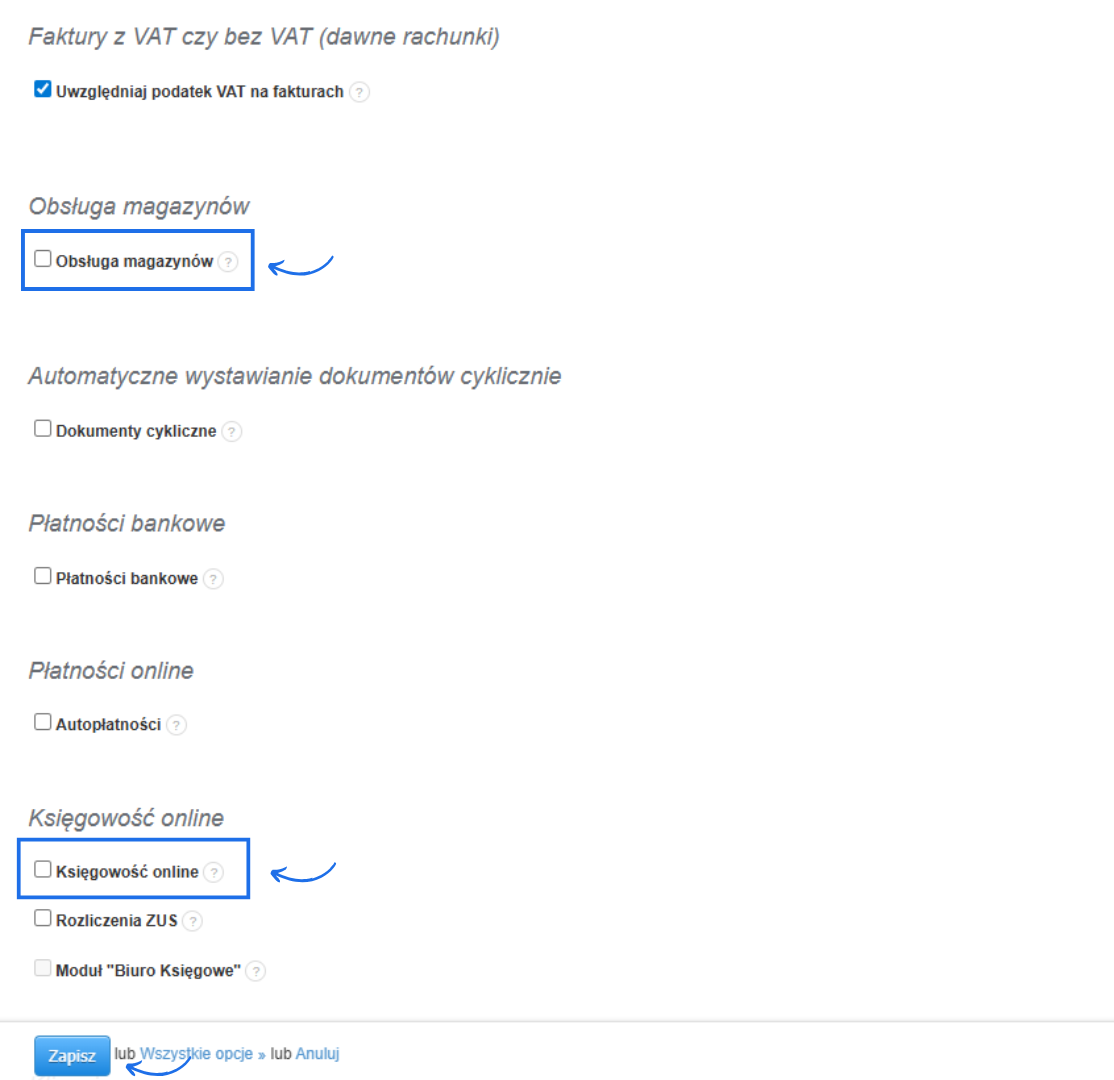
Task: Click help icon beside Księgowość online
Action: (x=214, y=872)
